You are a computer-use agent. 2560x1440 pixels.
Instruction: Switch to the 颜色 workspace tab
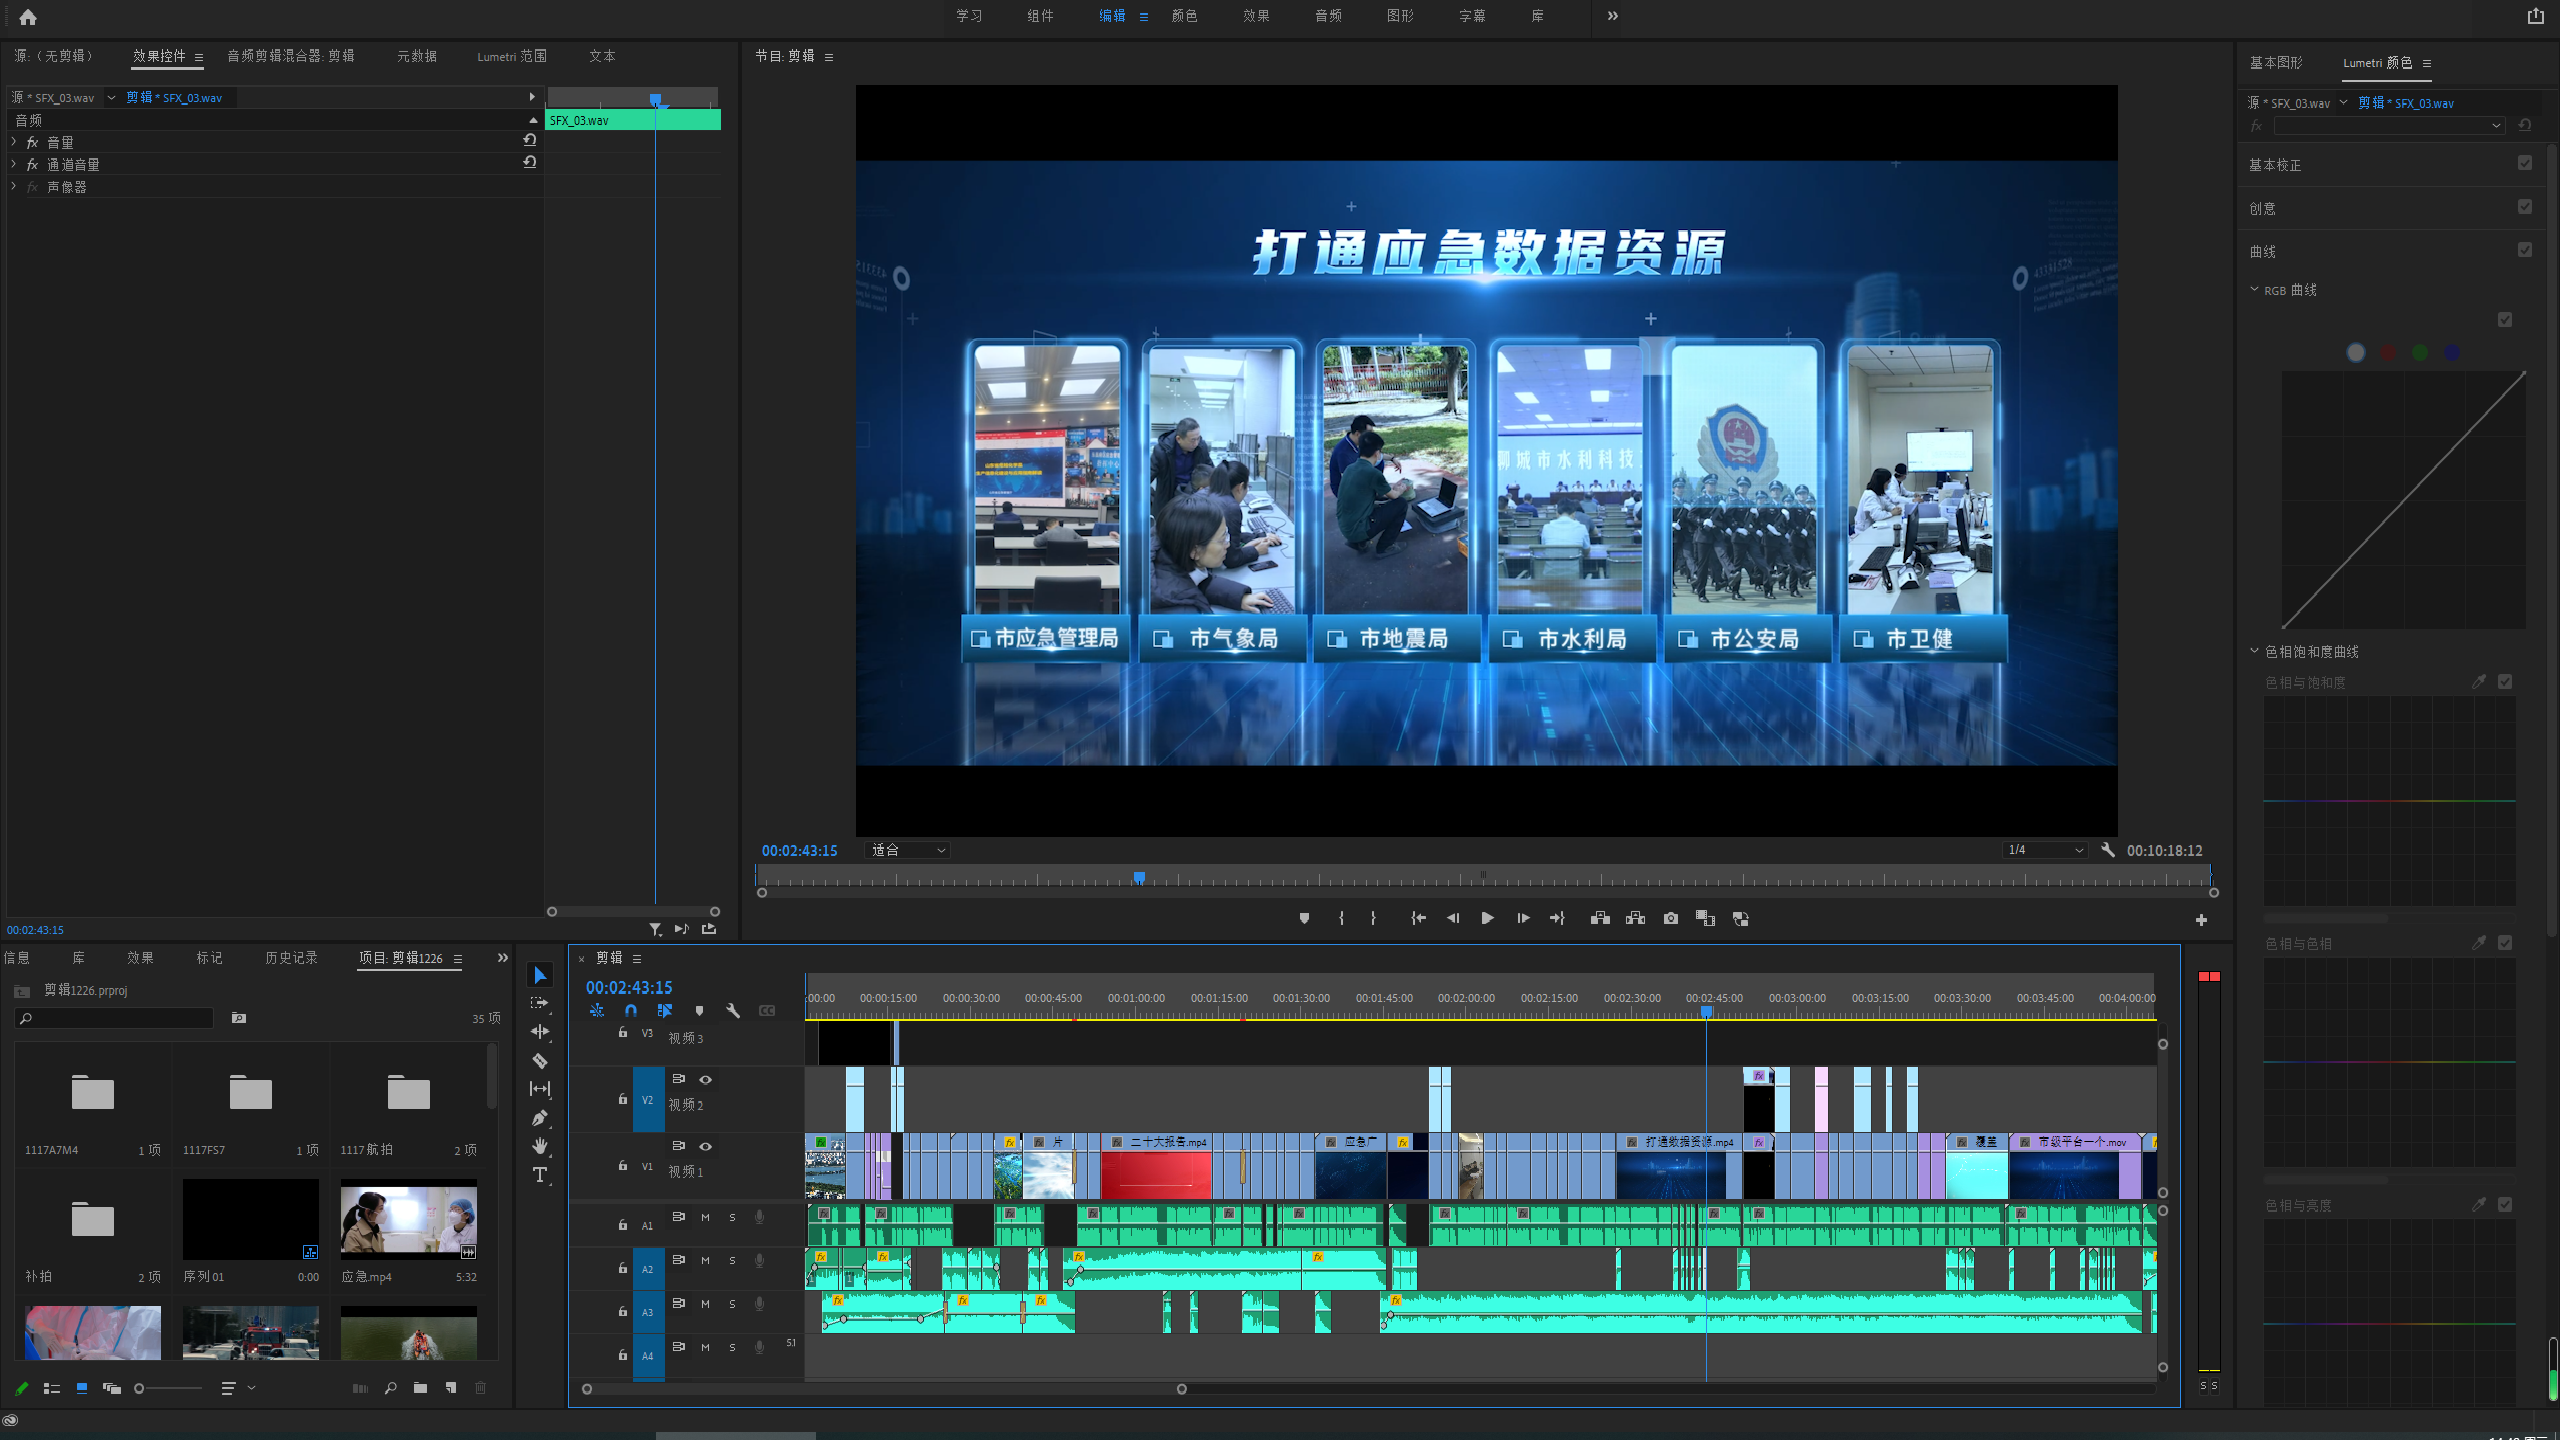point(1184,16)
